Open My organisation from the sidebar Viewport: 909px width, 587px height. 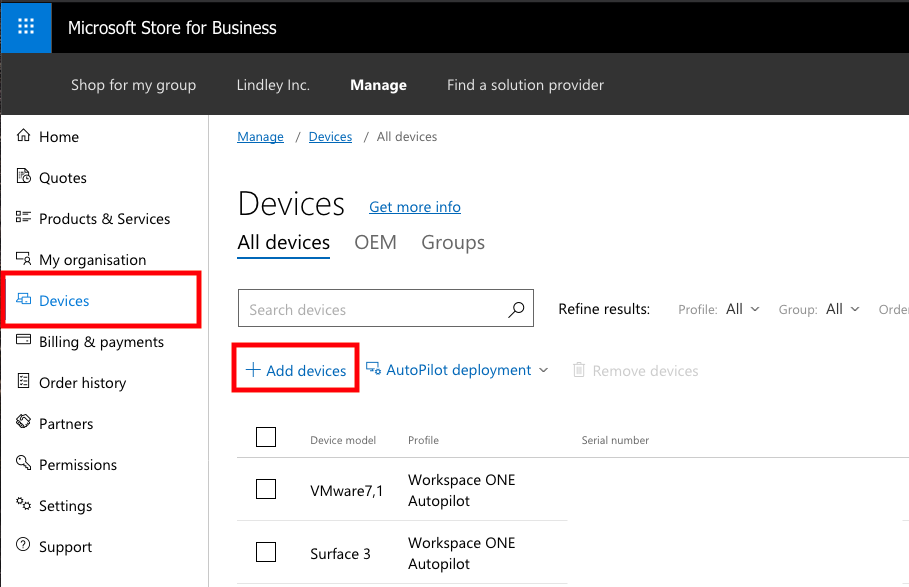click(92, 260)
